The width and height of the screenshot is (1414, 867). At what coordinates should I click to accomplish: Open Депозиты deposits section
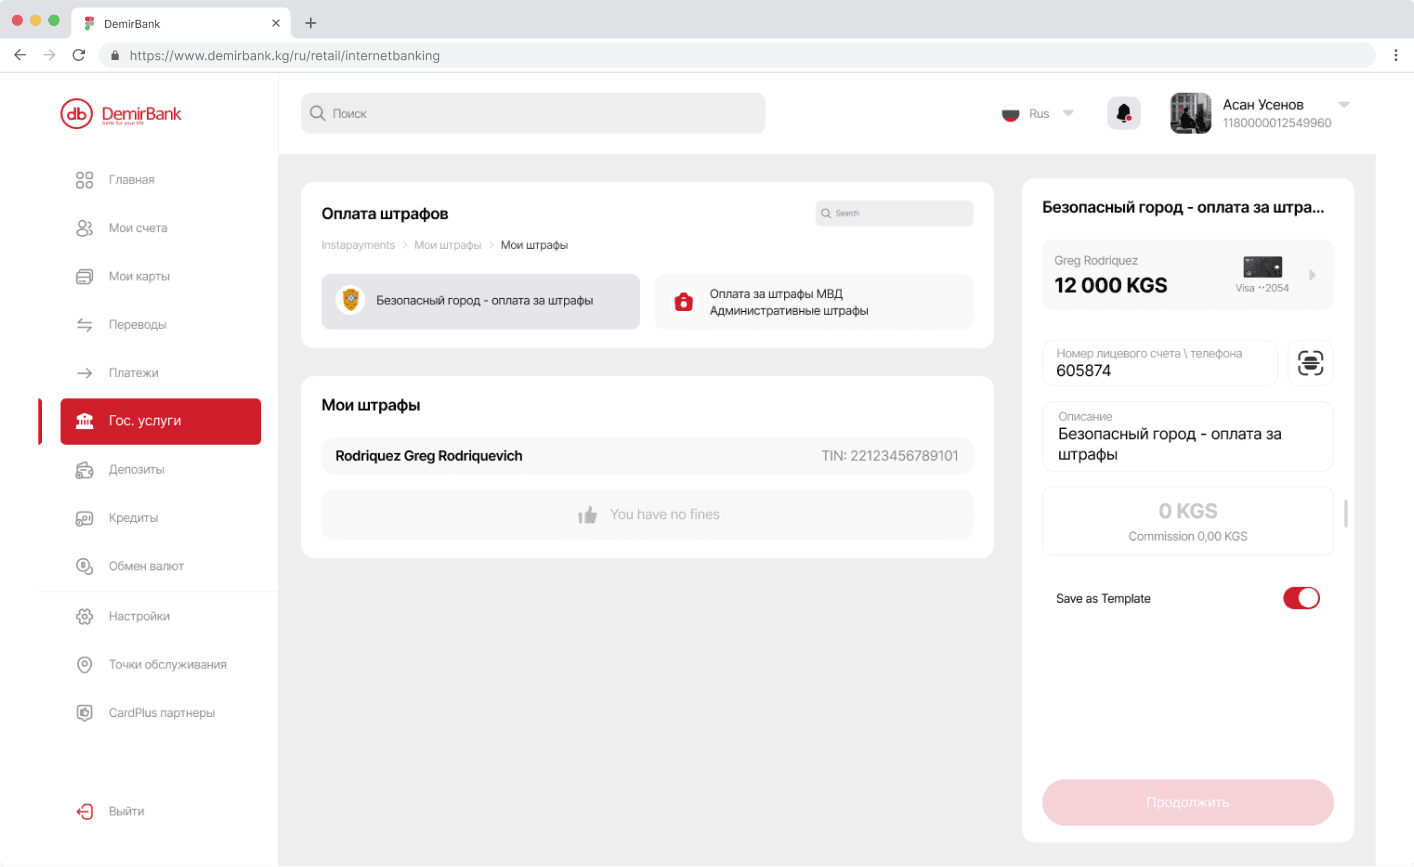tap(137, 470)
